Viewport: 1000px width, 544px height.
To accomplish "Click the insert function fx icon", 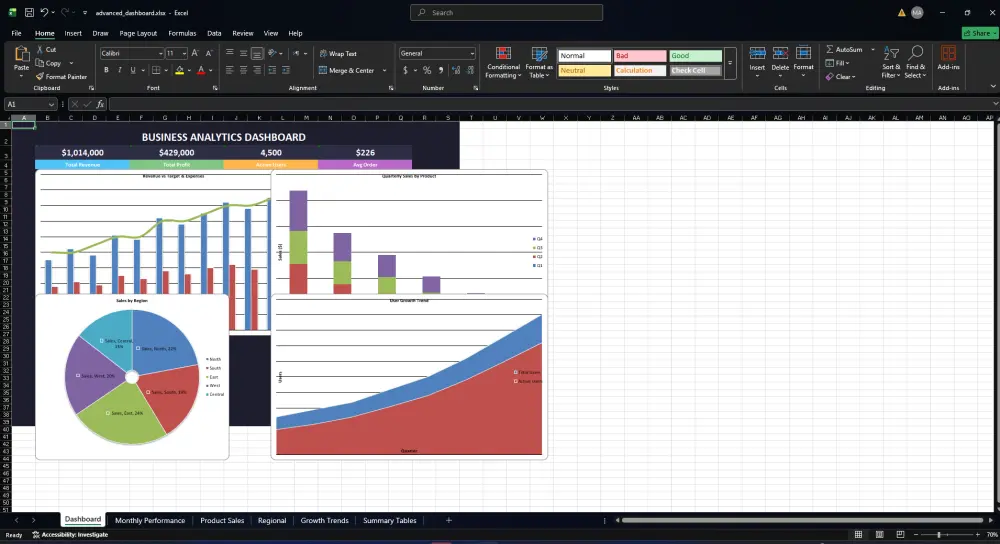I will (100, 104).
